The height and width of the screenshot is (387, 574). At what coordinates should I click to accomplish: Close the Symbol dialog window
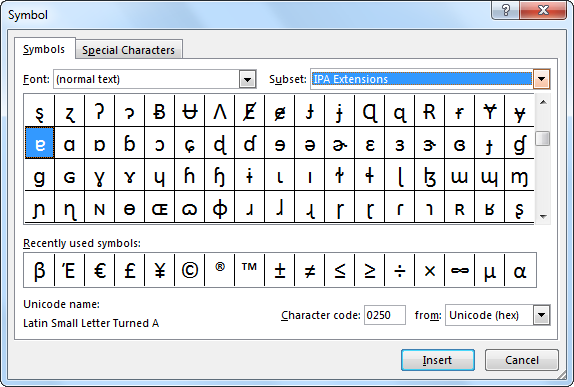click(x=543, y=10)
